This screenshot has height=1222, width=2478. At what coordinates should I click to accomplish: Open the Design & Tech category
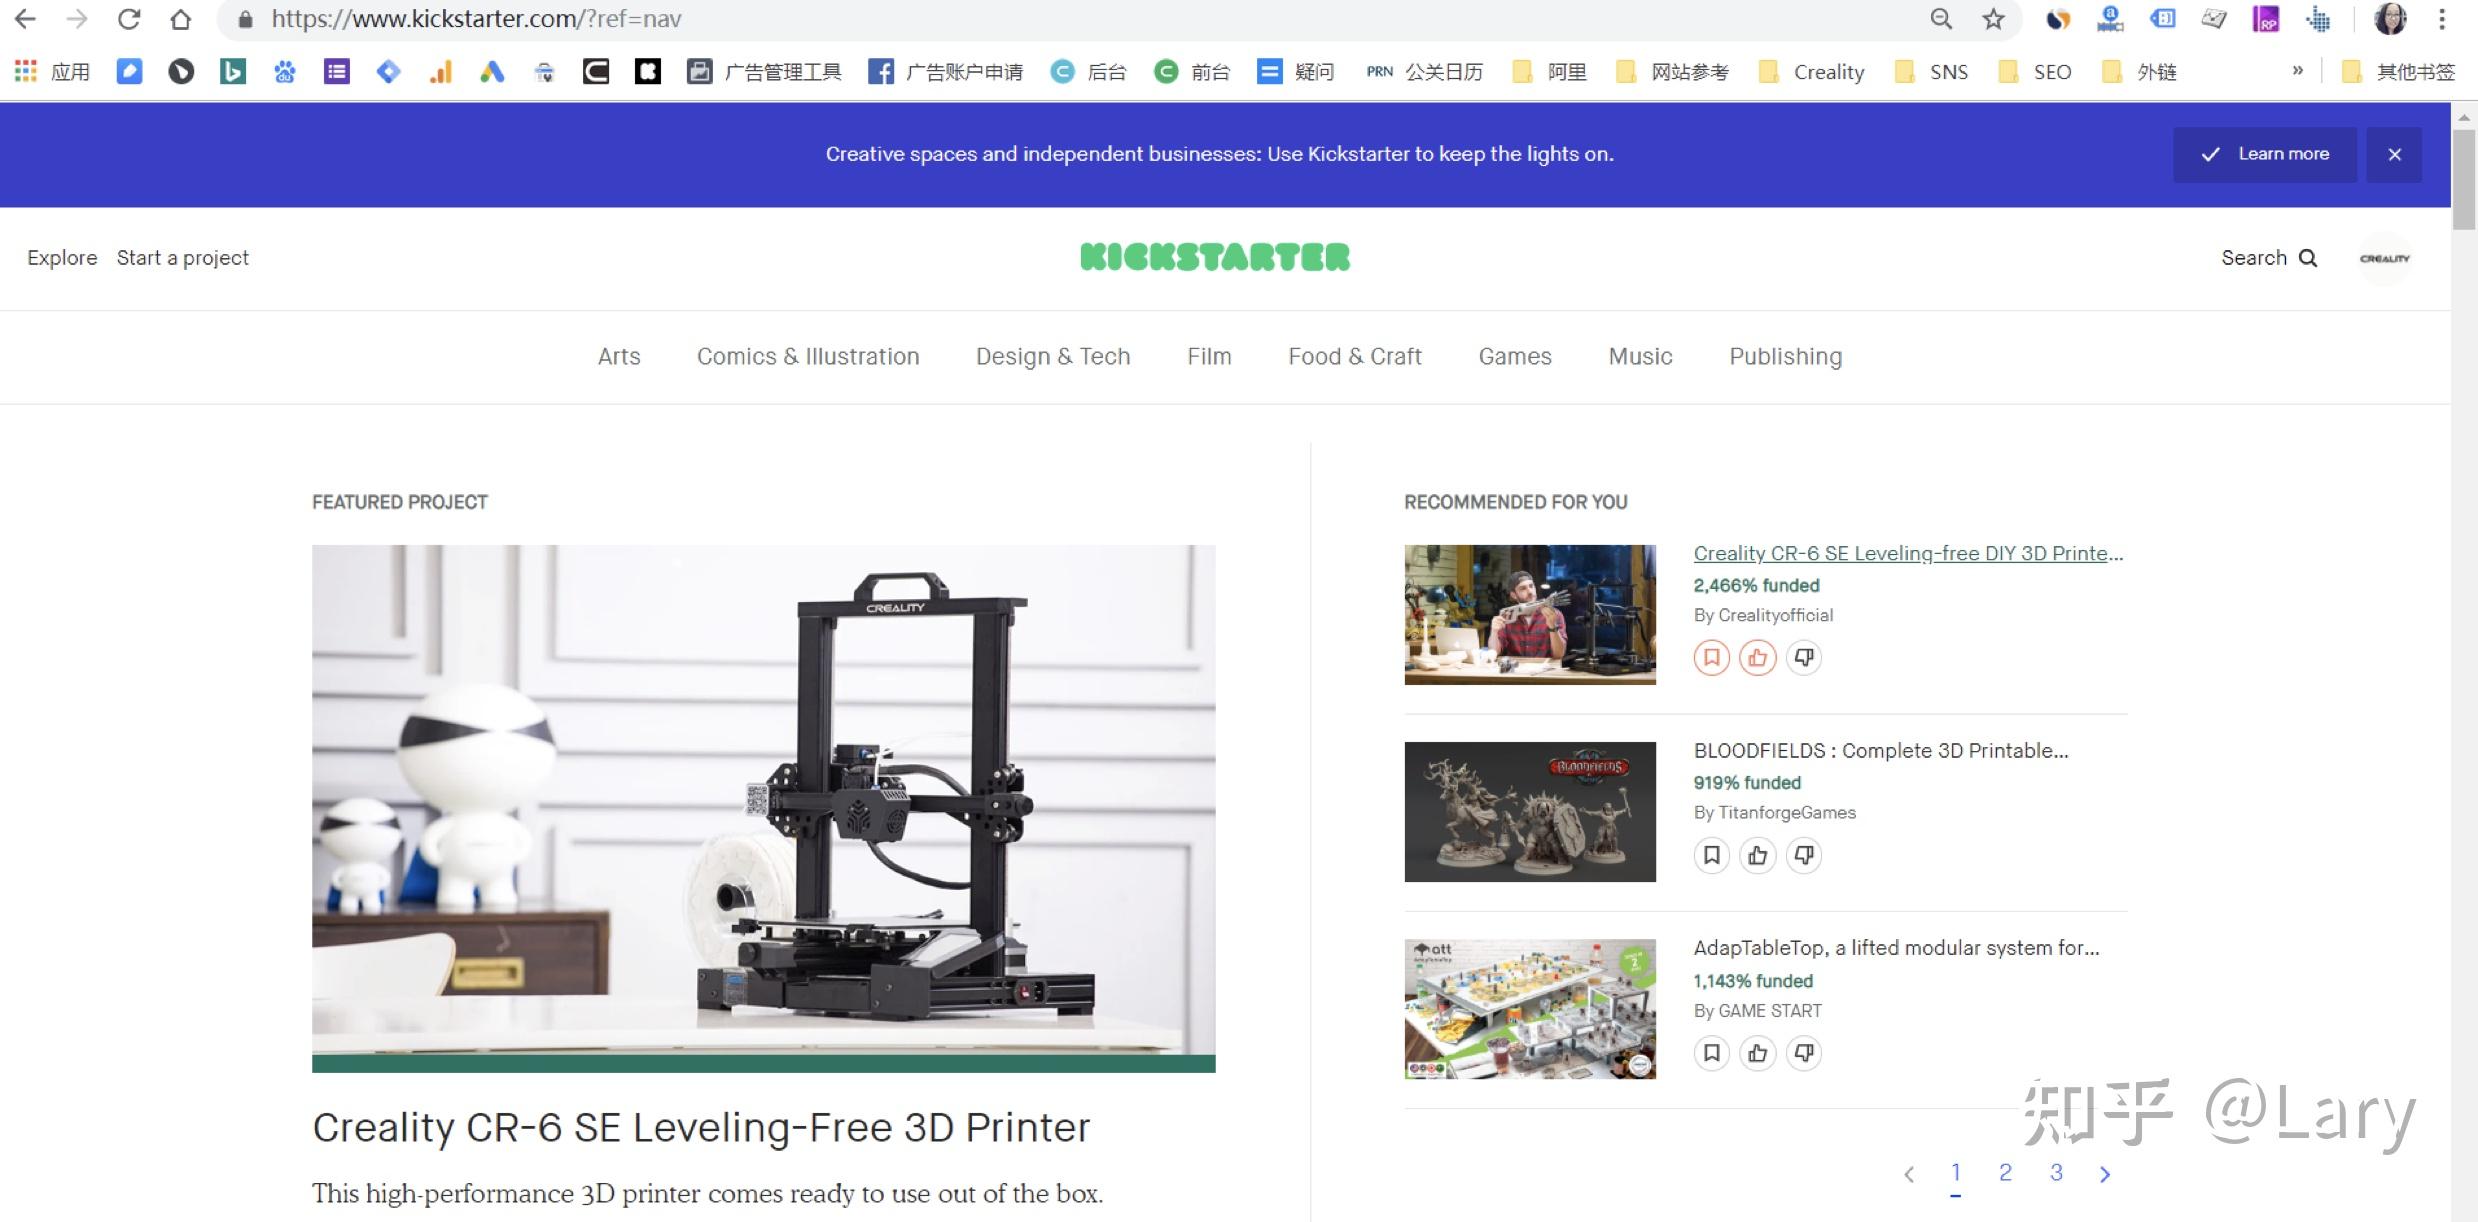tap(1052, 356)
